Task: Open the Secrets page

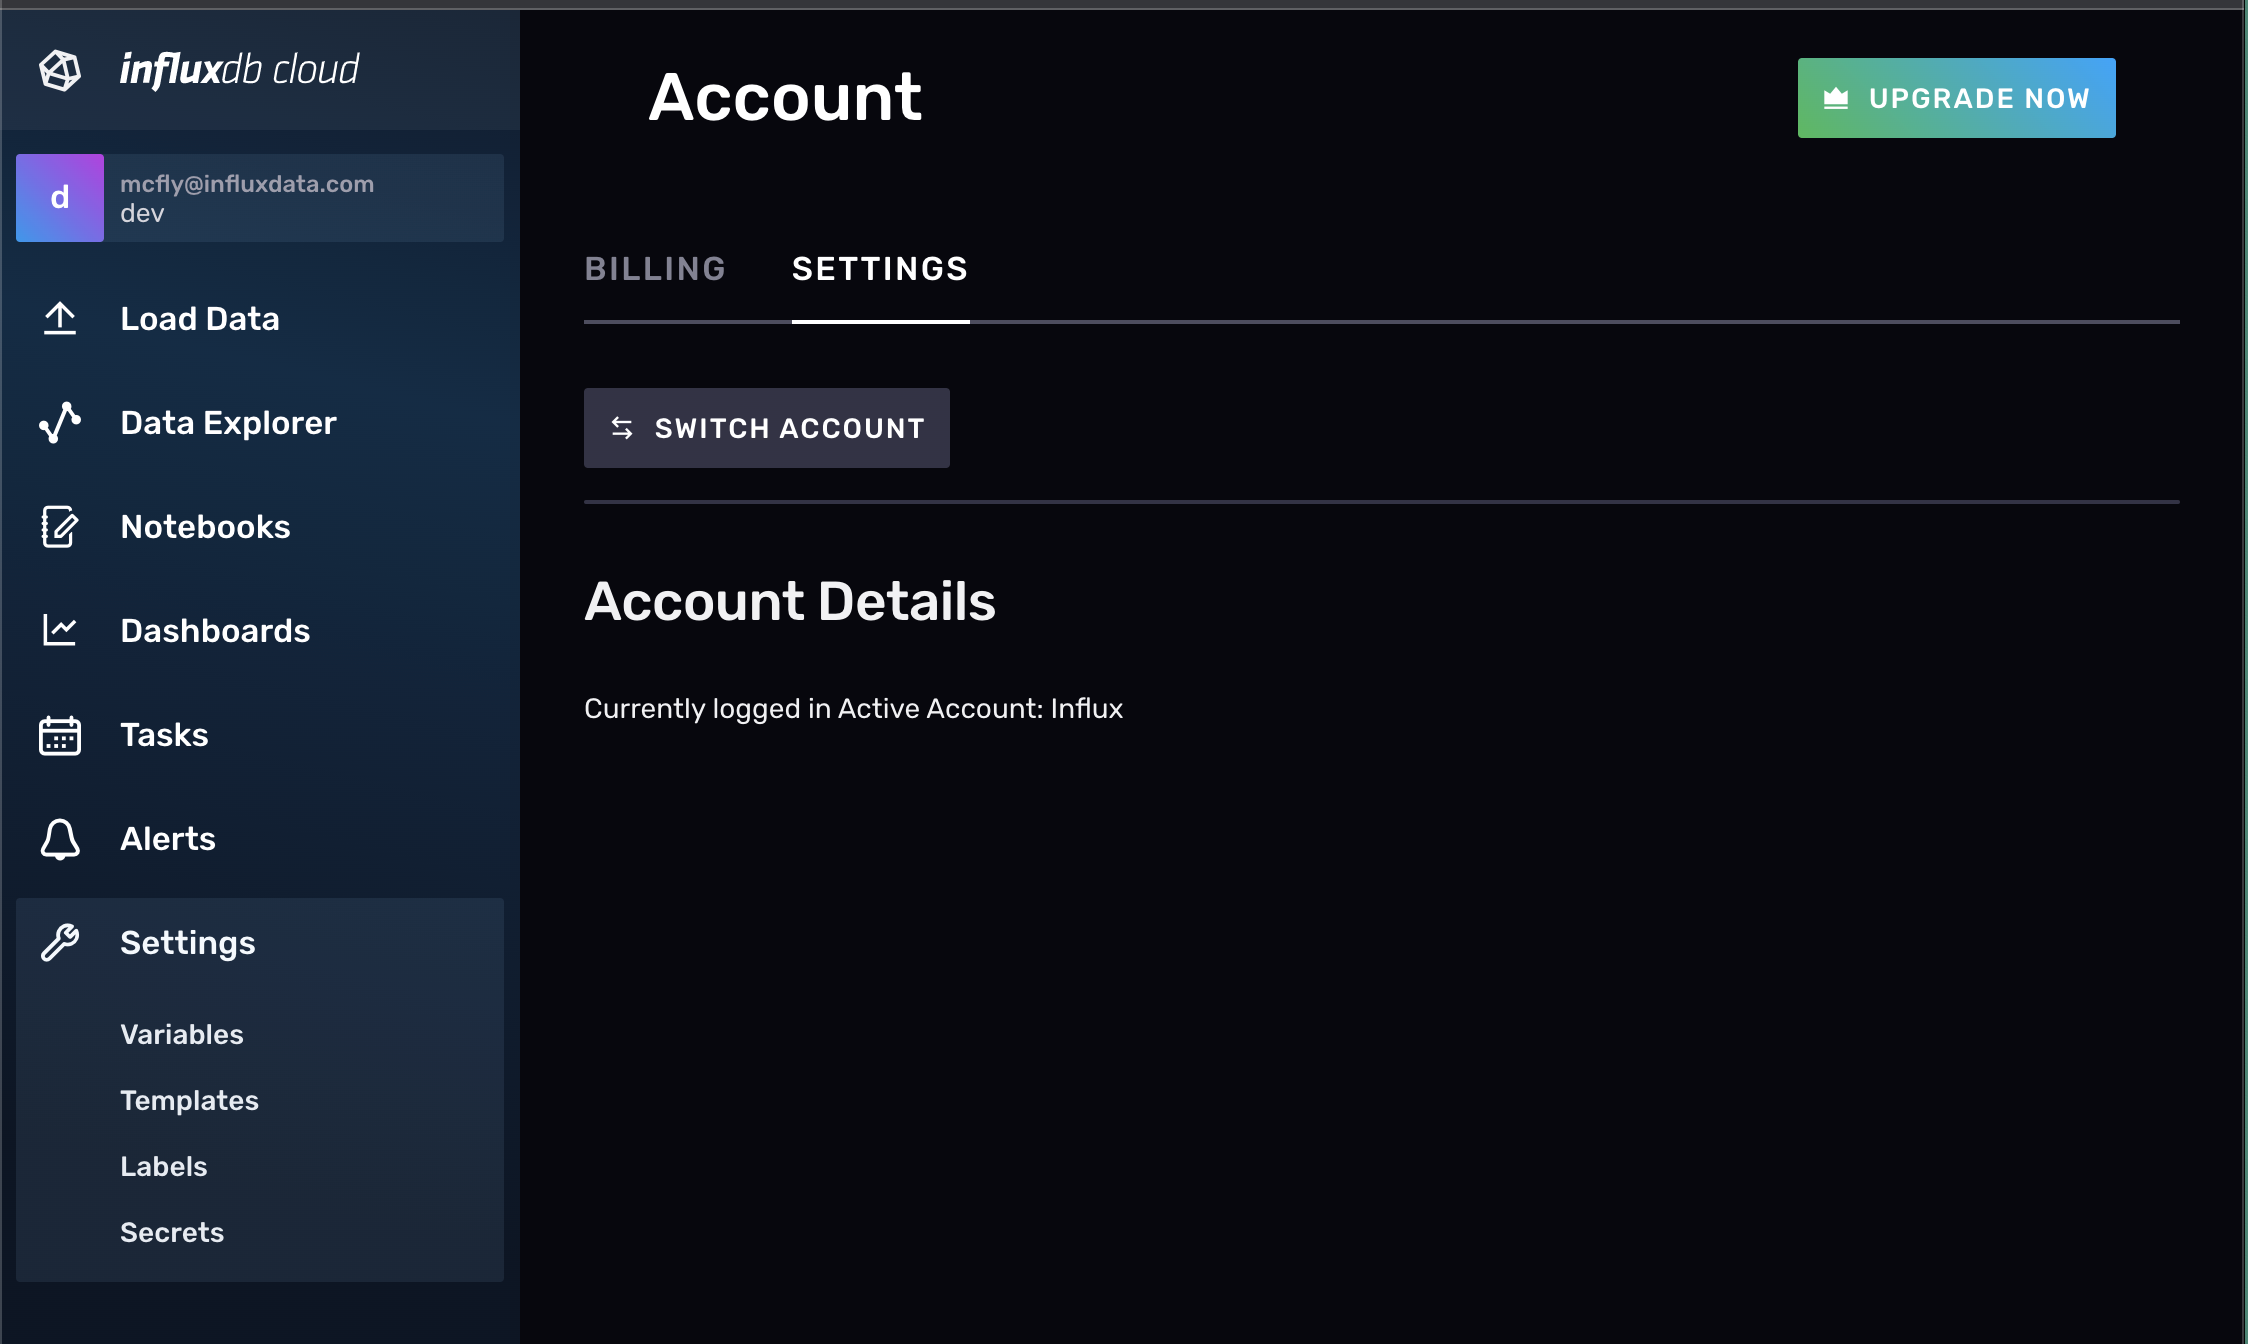Action: [172, 1232]
